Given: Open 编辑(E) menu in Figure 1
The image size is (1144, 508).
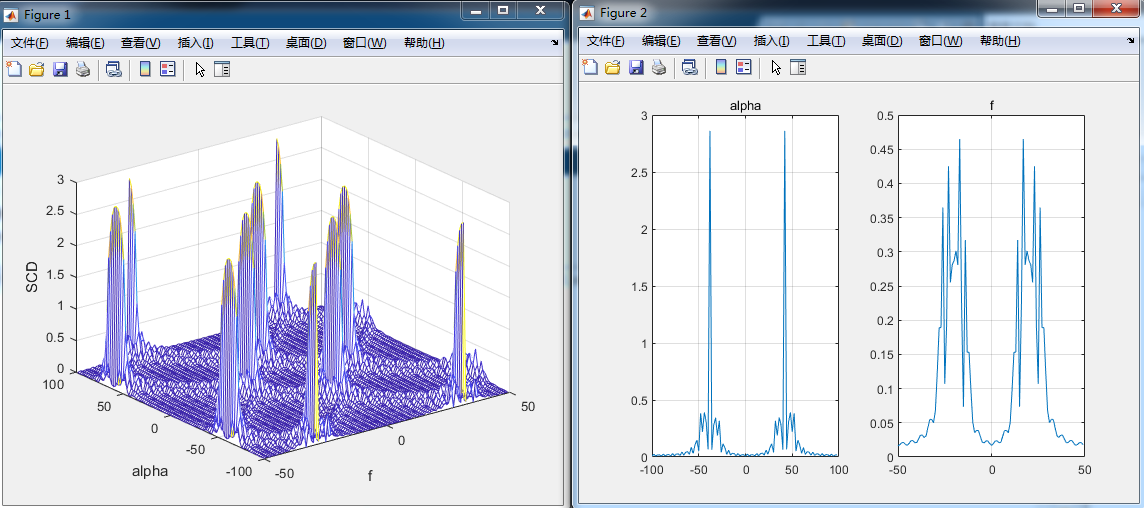Looking at the screenshot, I should (x=85, y=43).
